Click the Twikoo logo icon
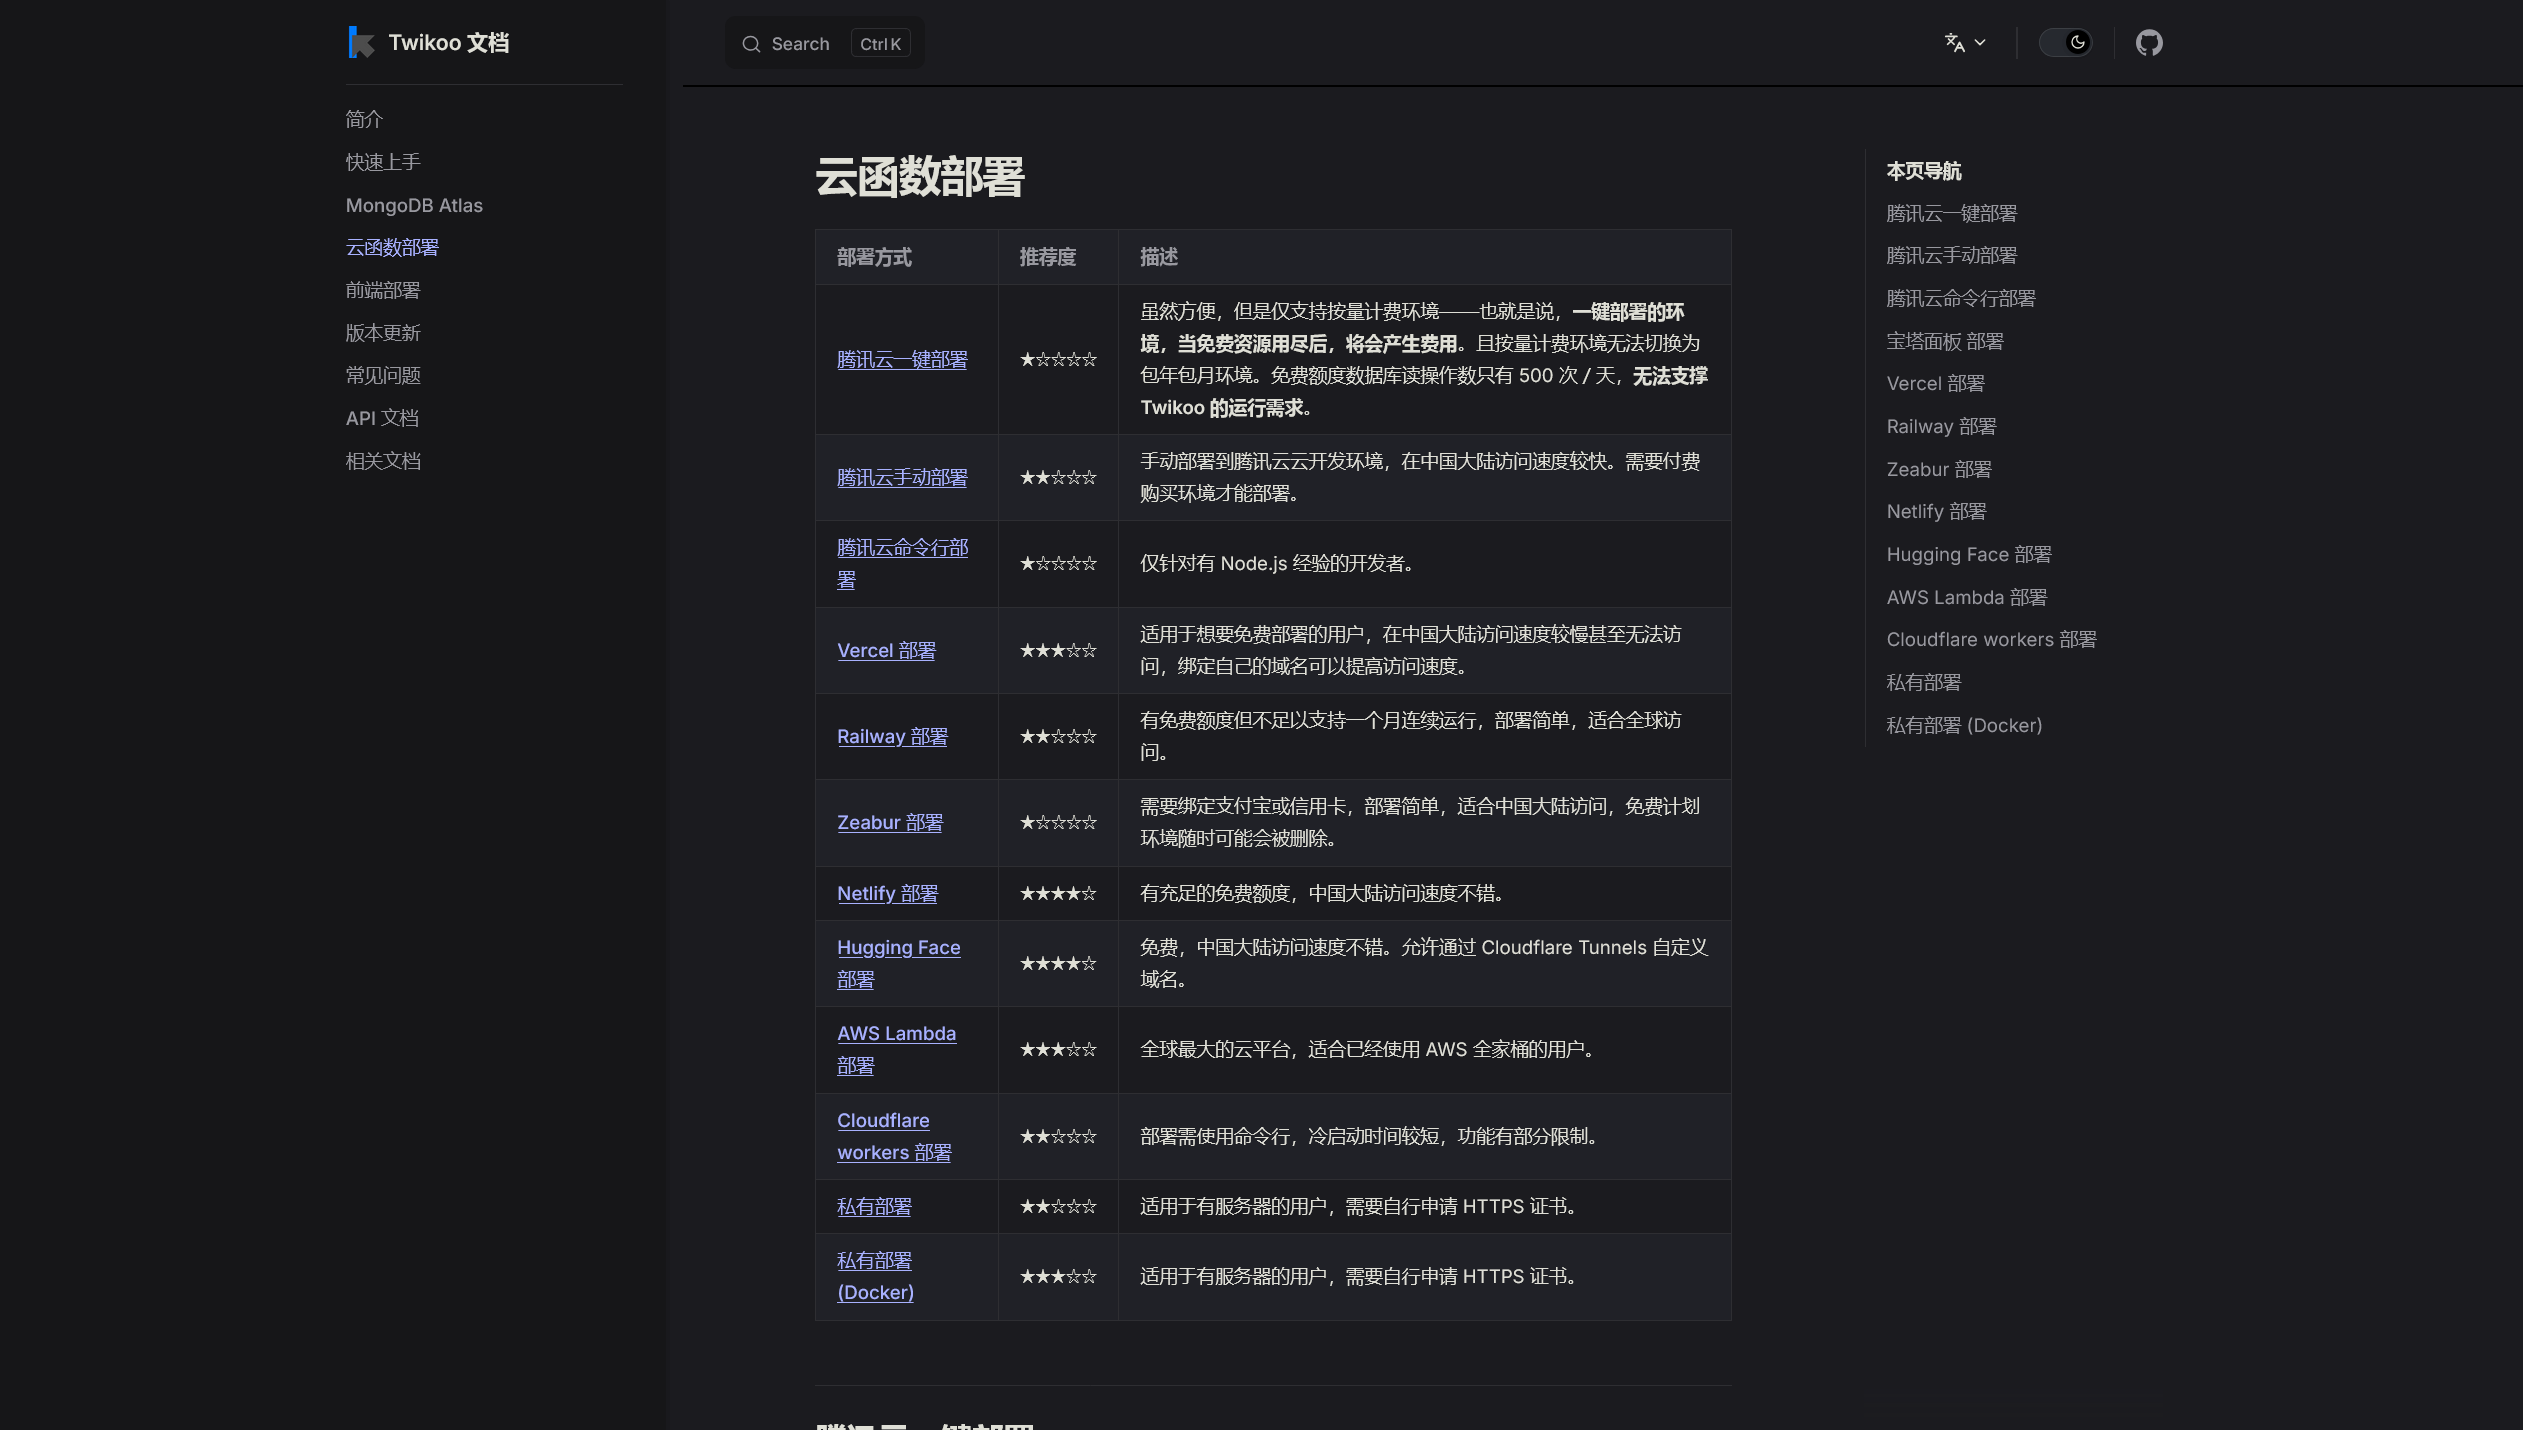 (361, 42)
